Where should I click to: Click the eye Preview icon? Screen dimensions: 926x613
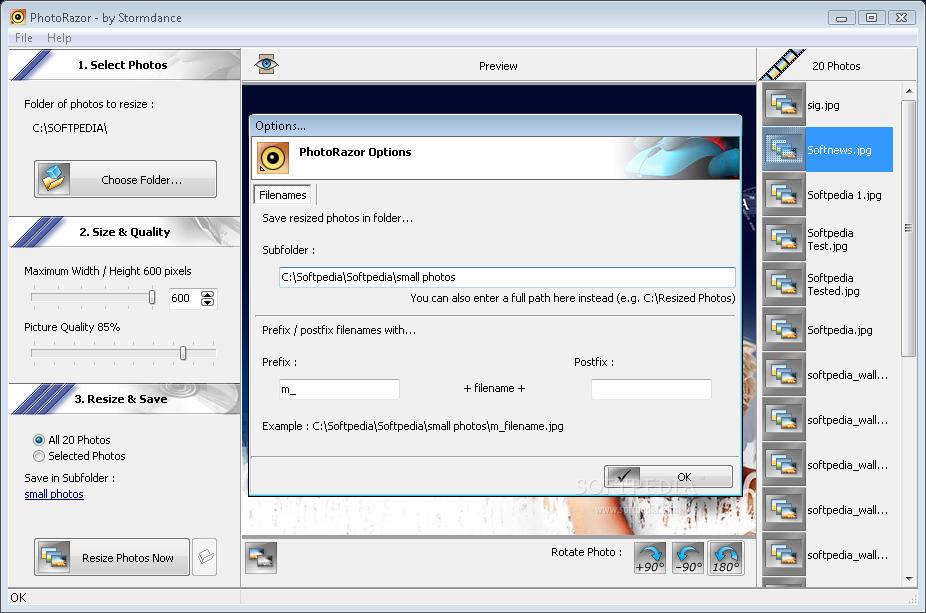266,64
